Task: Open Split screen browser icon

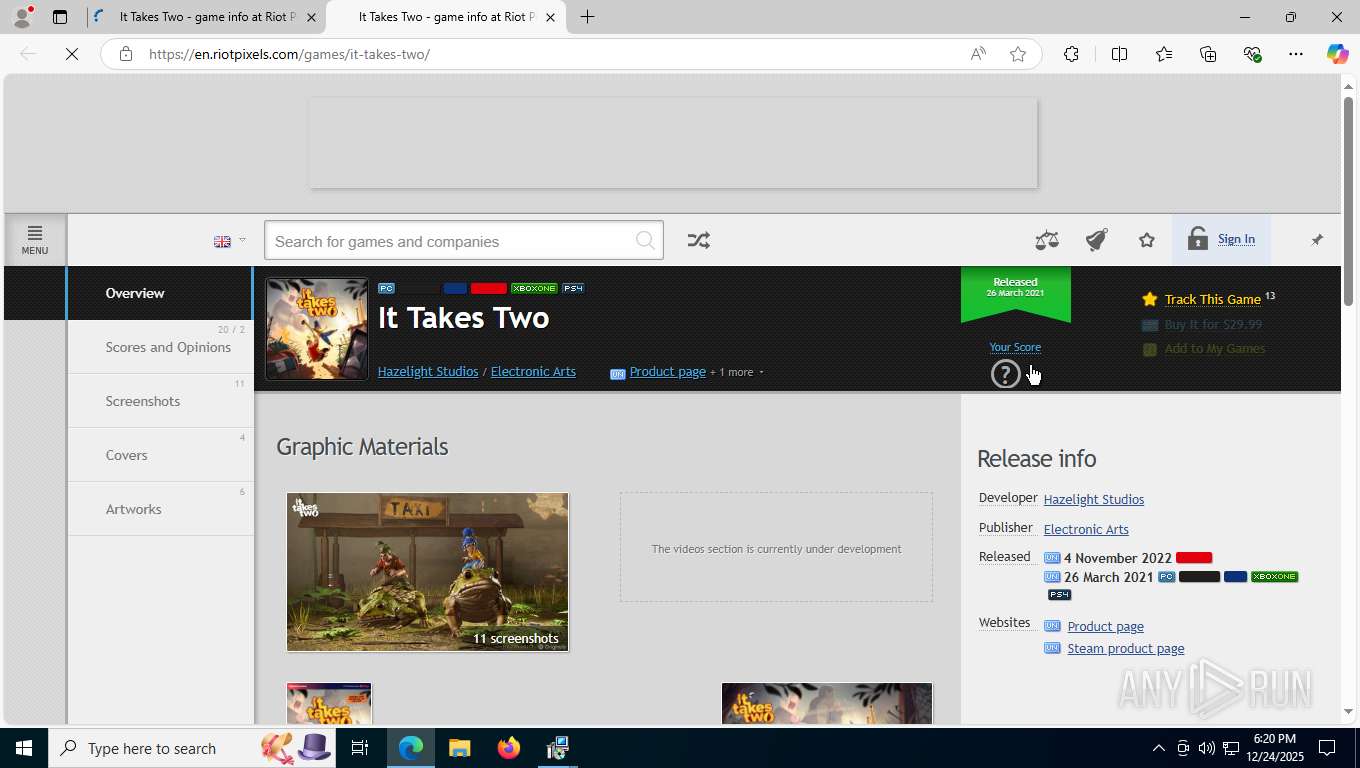Action: pyautogui.click(x=1119, y=54)
